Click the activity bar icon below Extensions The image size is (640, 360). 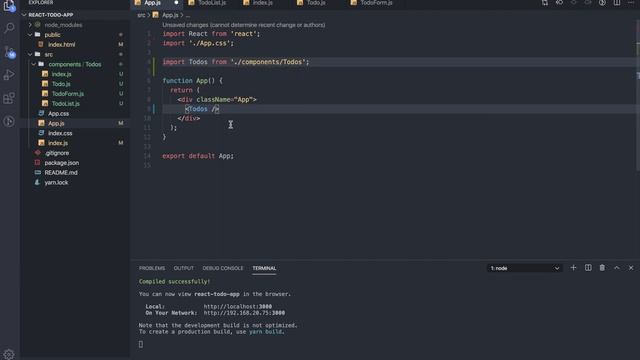pos(9,121)
